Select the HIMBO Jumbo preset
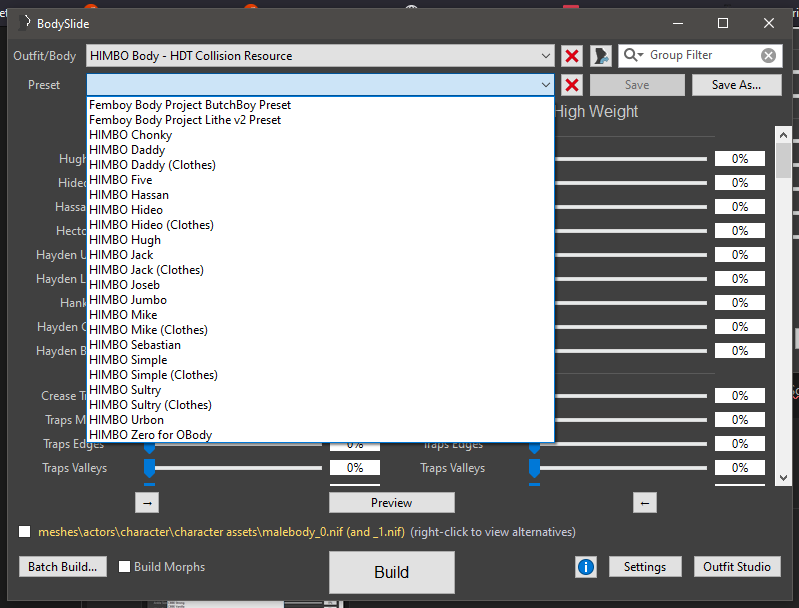799x608 pixels. point(321,300)
